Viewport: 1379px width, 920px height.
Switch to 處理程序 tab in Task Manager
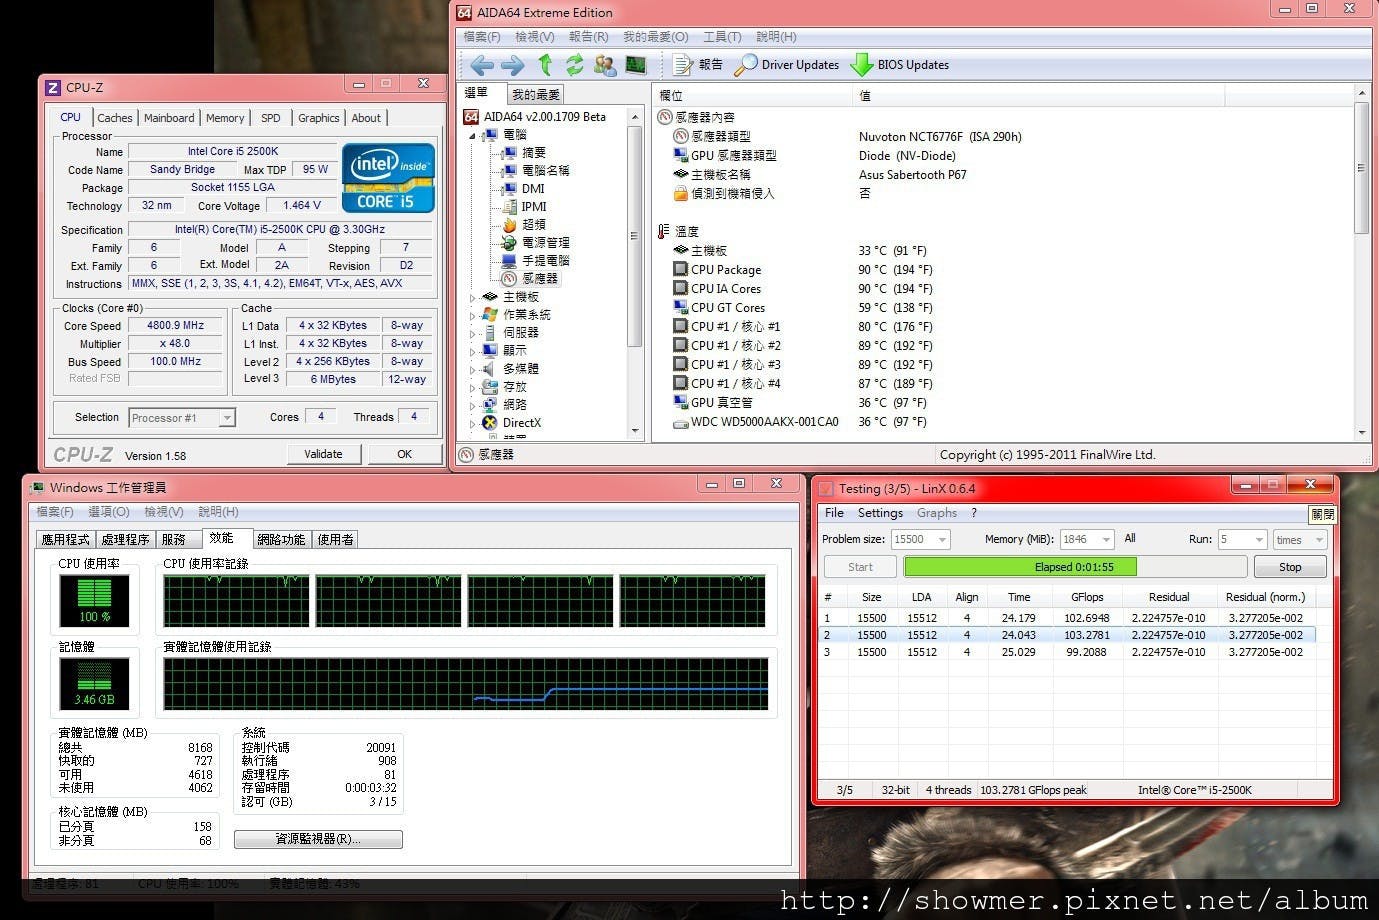click(125, 539)
